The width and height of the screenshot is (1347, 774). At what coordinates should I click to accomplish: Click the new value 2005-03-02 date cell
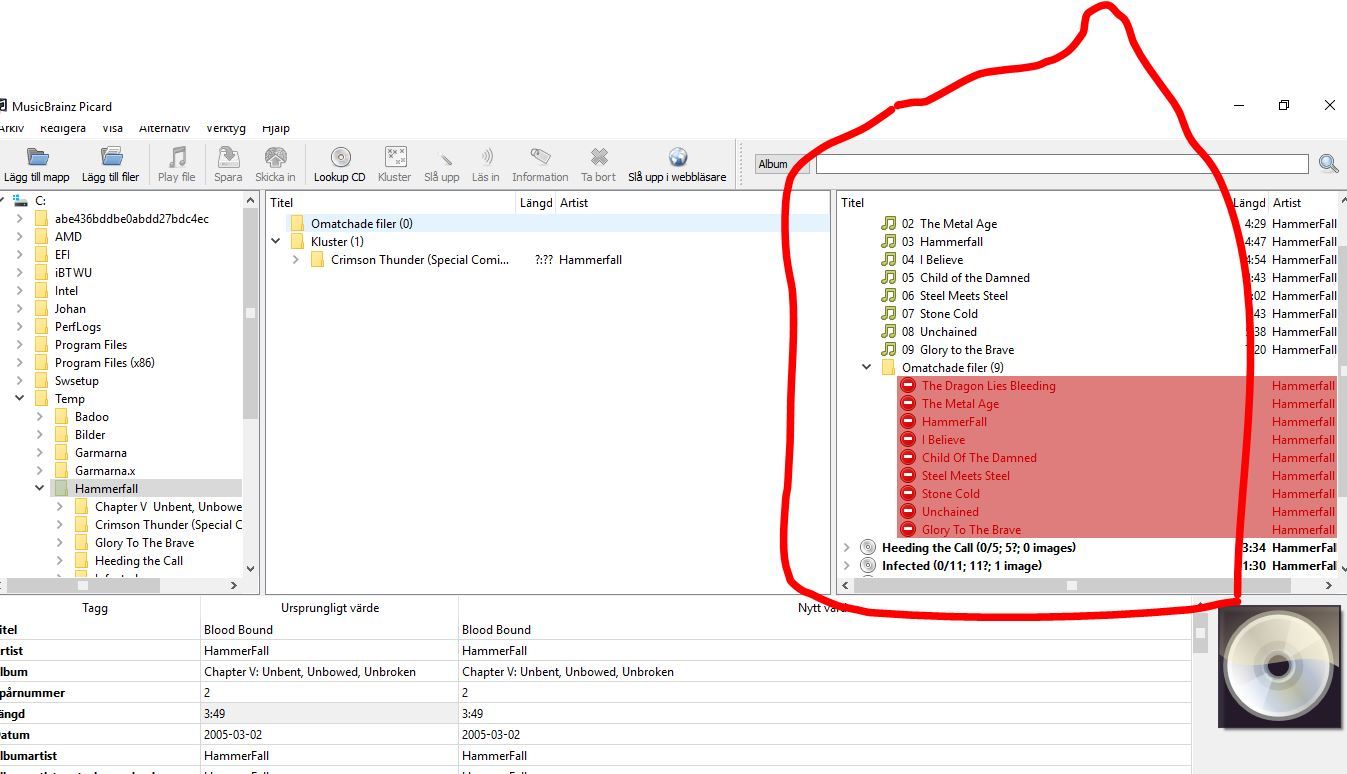[x=825, y=735]
